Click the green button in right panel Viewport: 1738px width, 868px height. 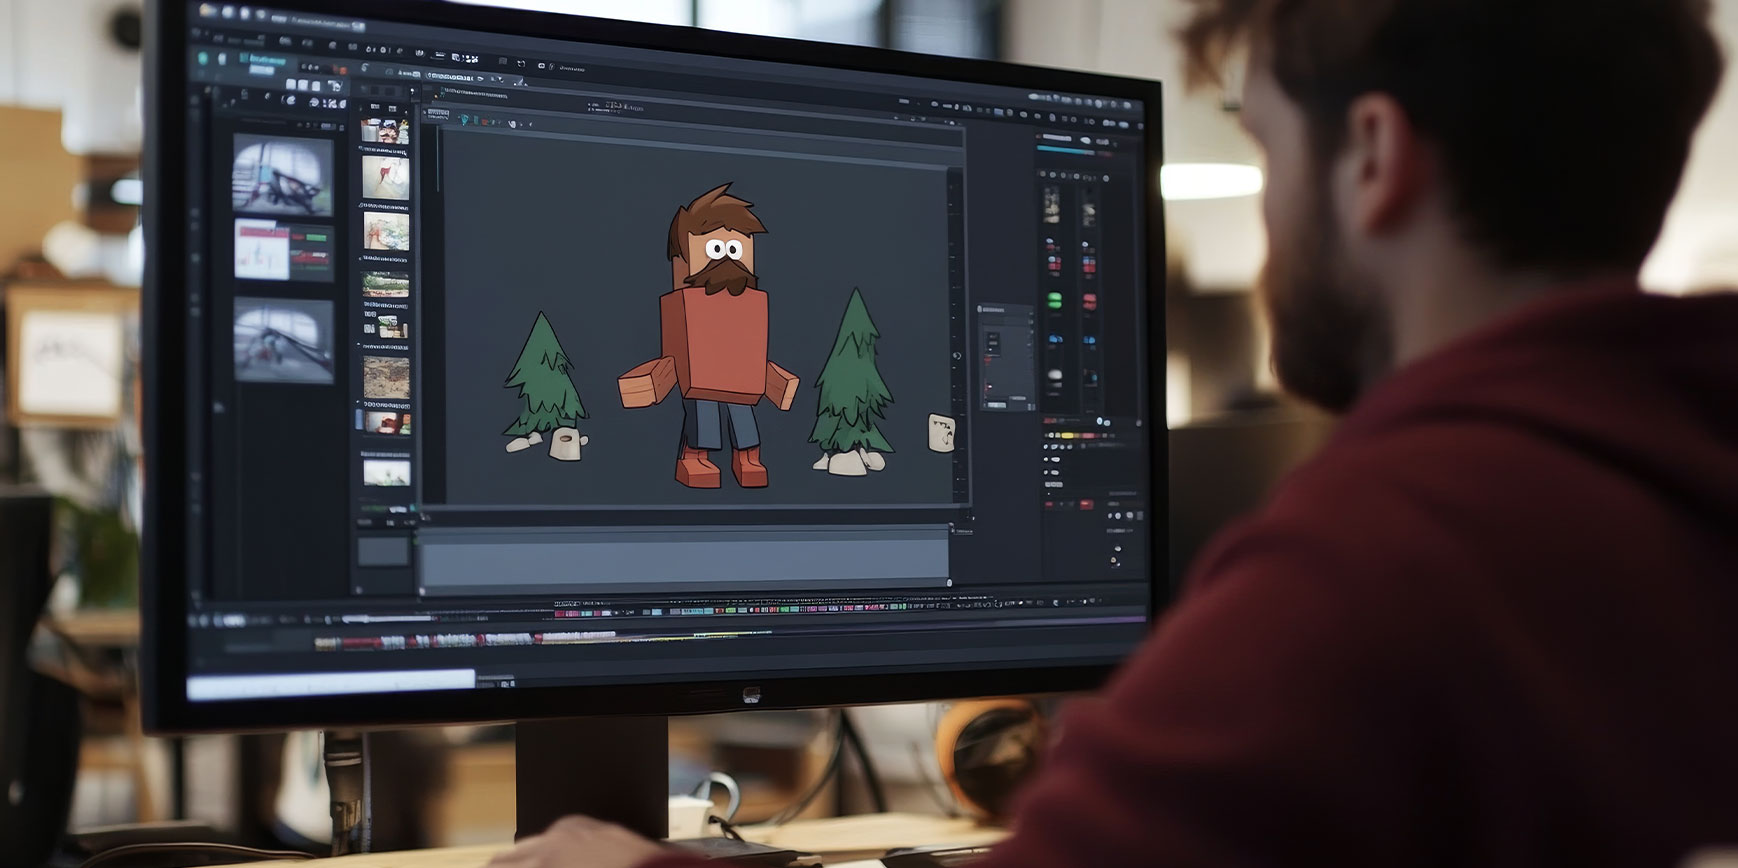click(1054, 300)
